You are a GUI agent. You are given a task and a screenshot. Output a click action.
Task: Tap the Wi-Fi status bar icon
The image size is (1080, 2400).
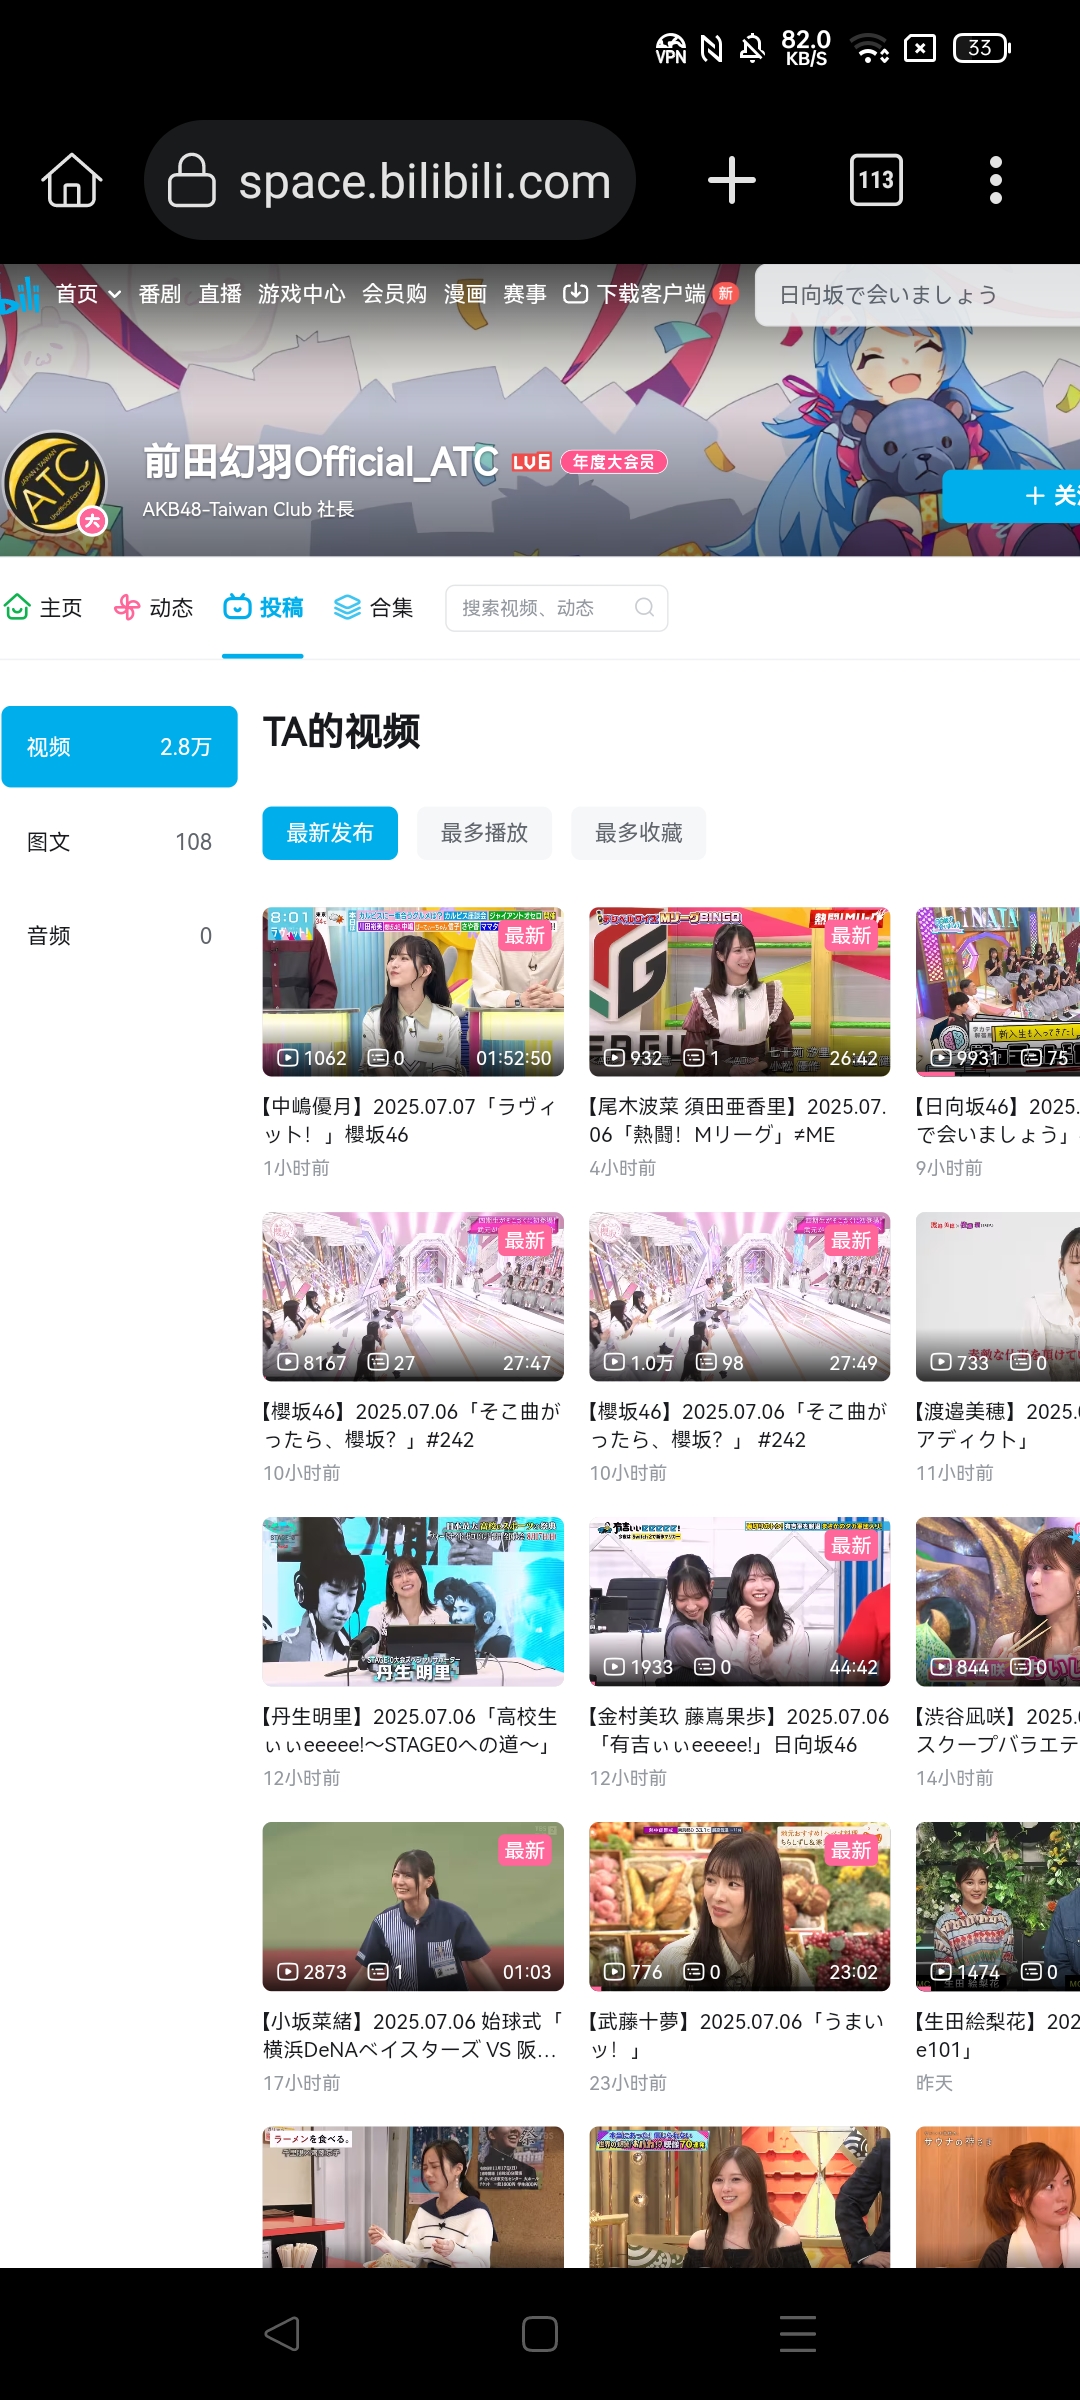tap(869, 48)
